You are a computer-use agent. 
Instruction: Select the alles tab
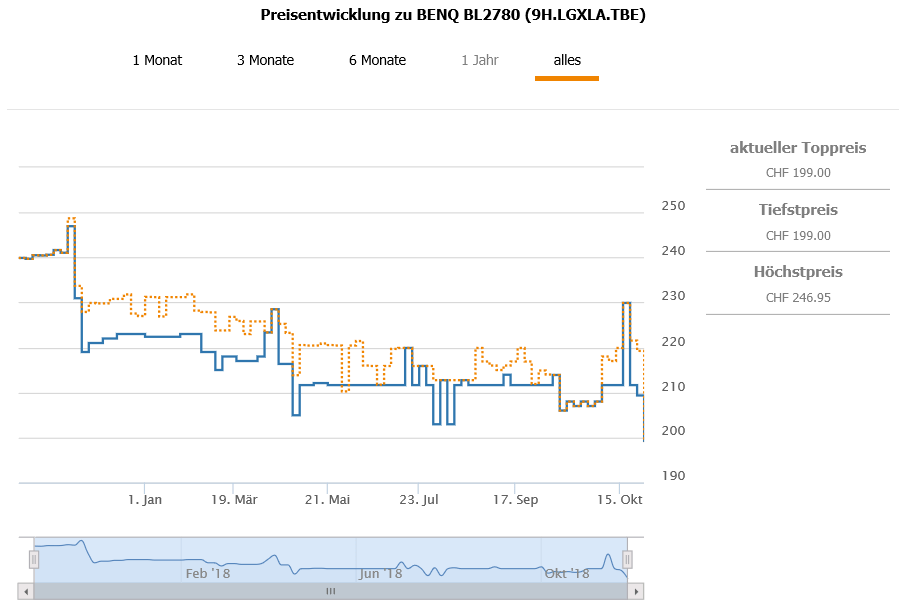coord(567,60)
